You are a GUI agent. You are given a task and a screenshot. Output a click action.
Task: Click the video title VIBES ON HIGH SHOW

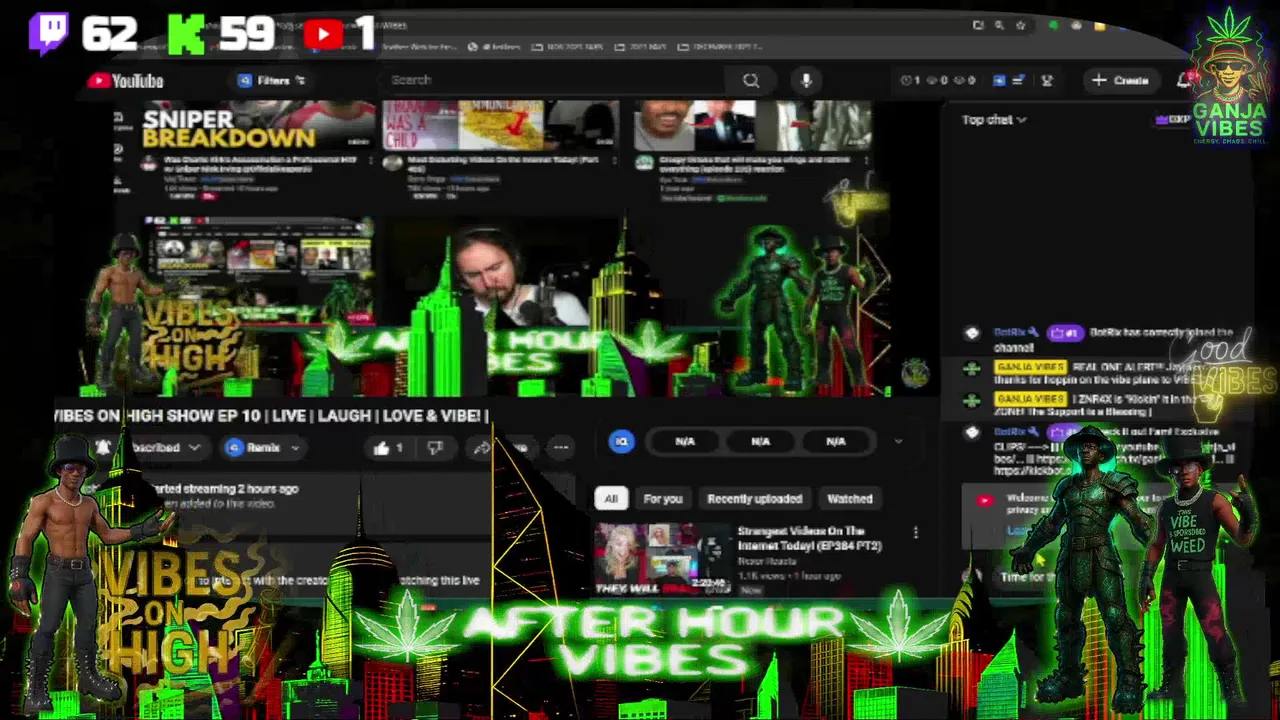271,415
